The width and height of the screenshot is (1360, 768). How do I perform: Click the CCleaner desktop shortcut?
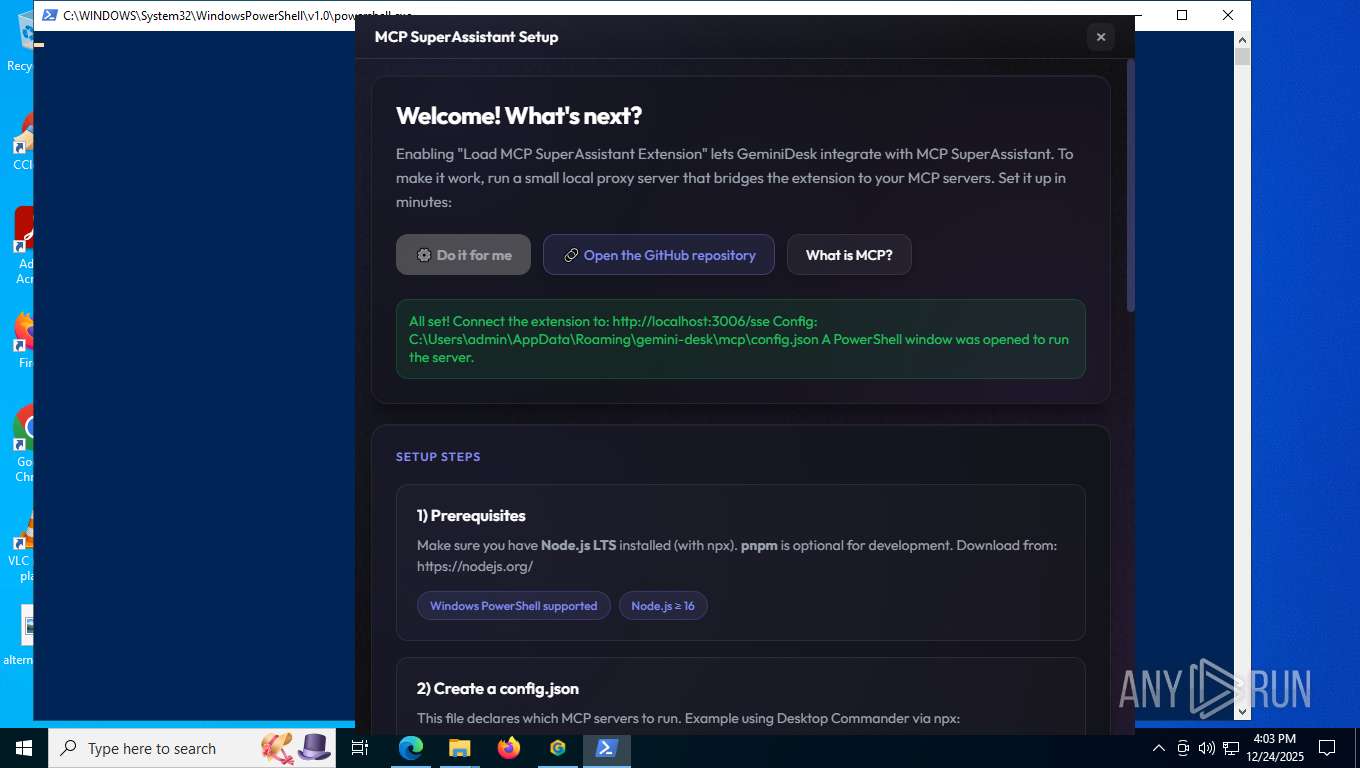pos(24,141)
